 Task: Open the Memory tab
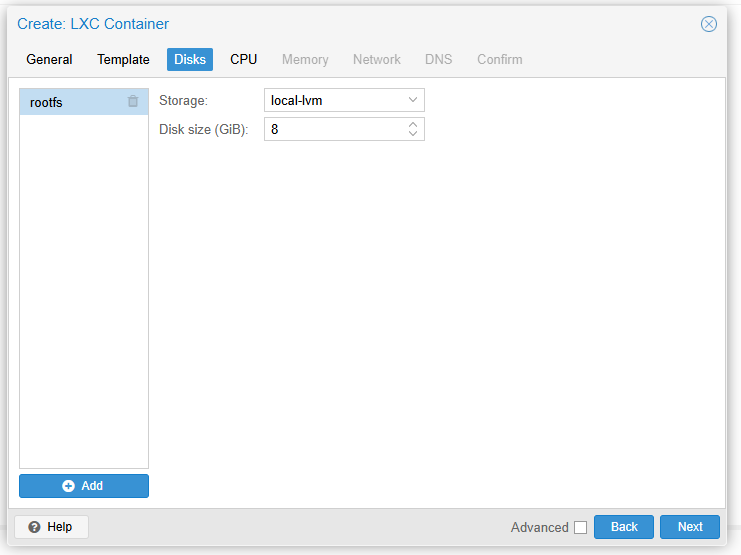tap(305, 60)
